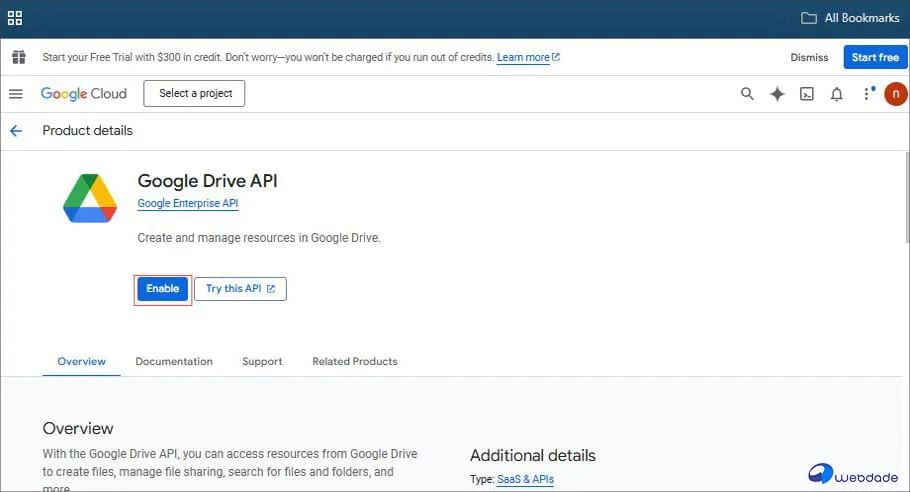Open the Google Enterprise API link
910x492 pixels.
click(188, 204)
